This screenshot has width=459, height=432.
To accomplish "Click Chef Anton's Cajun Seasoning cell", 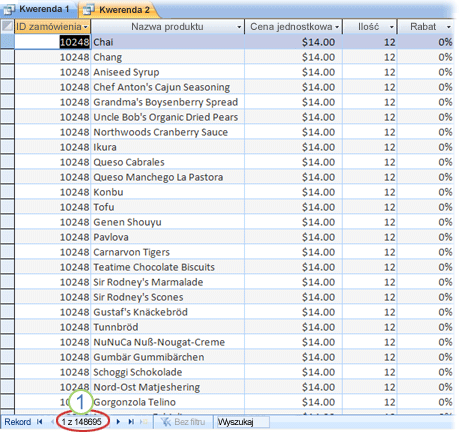I will coord(168,87).
